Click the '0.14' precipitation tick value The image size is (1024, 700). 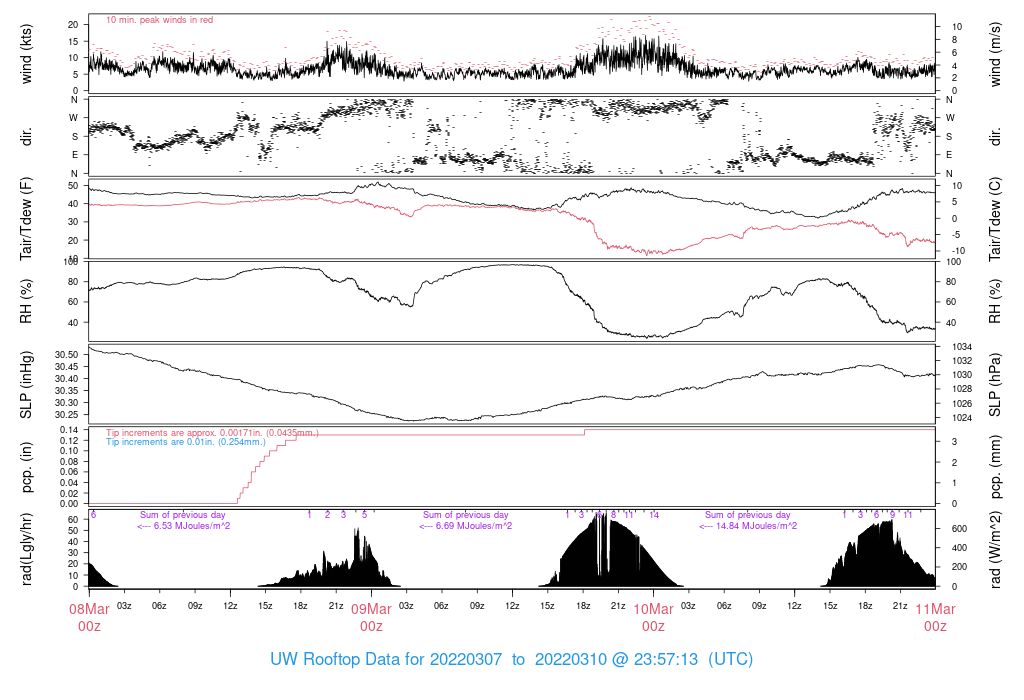click(69, 430)
